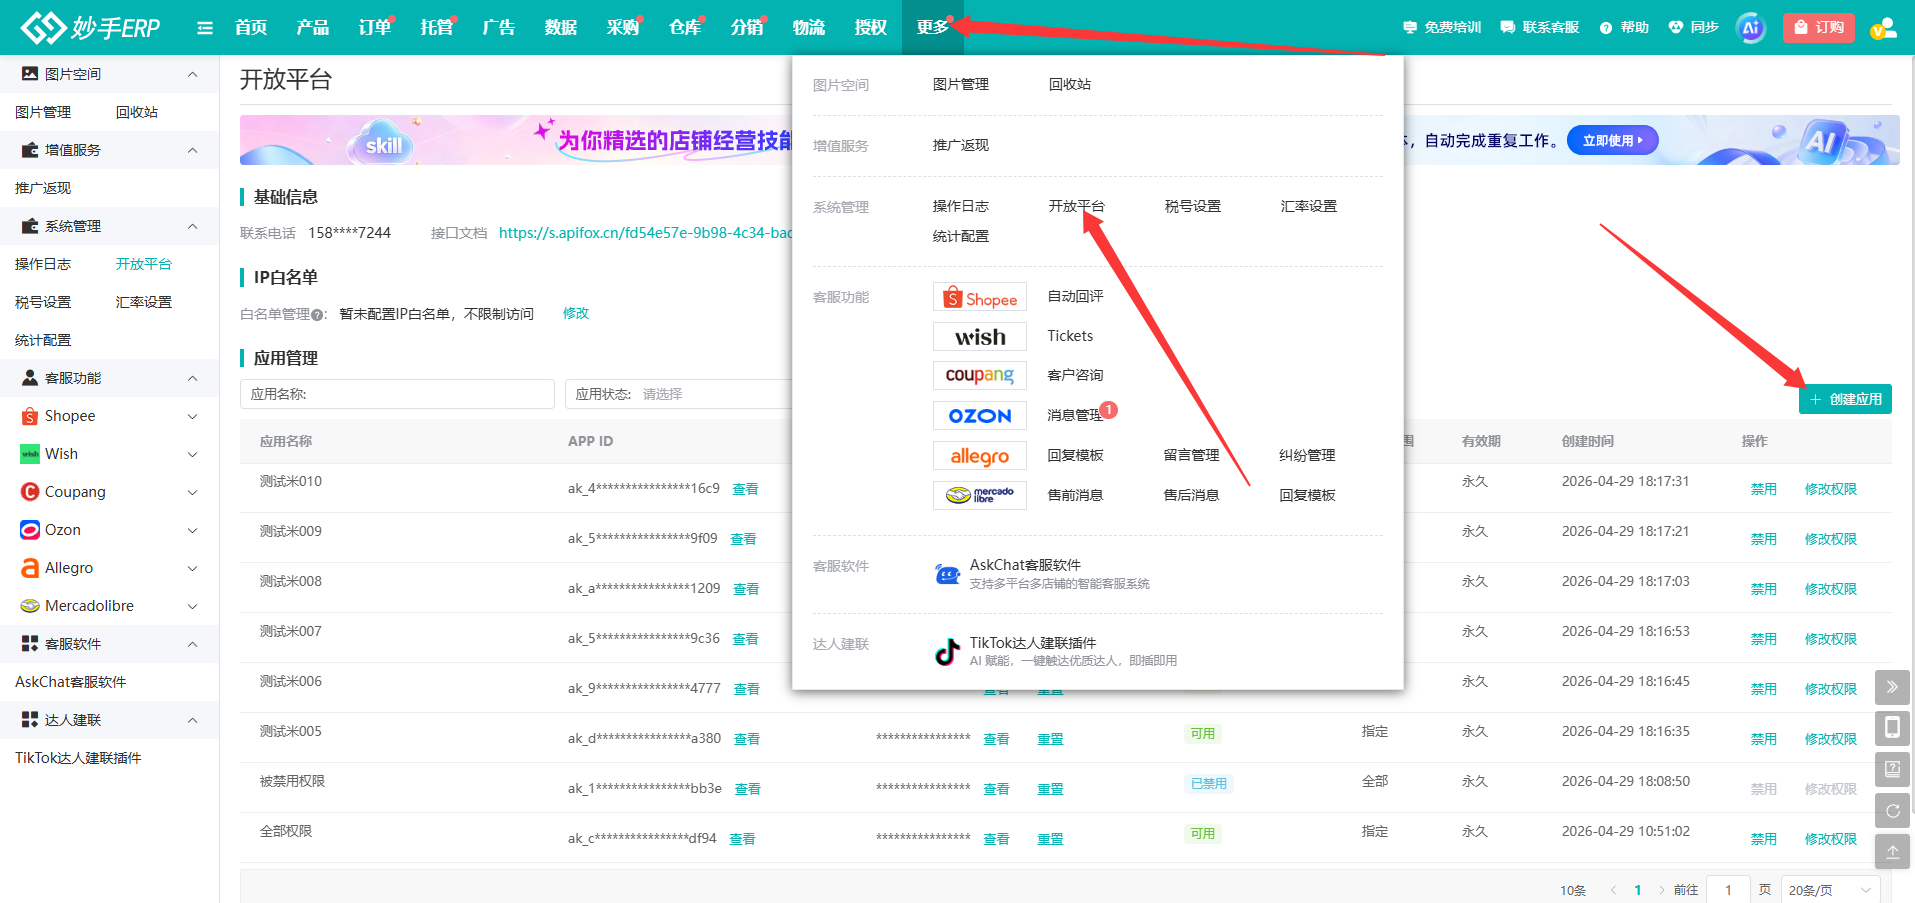Collapse the 增值服务 sidebar section
The image size is (1915, 903).
(x=192, y=150)
